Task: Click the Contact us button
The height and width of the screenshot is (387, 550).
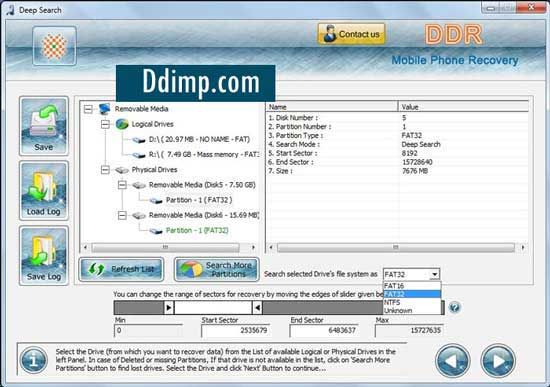Action: click(351, 34)
